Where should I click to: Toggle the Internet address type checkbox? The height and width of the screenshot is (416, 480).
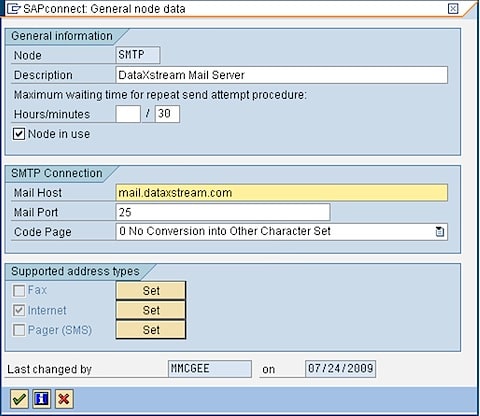coord(19,310)
